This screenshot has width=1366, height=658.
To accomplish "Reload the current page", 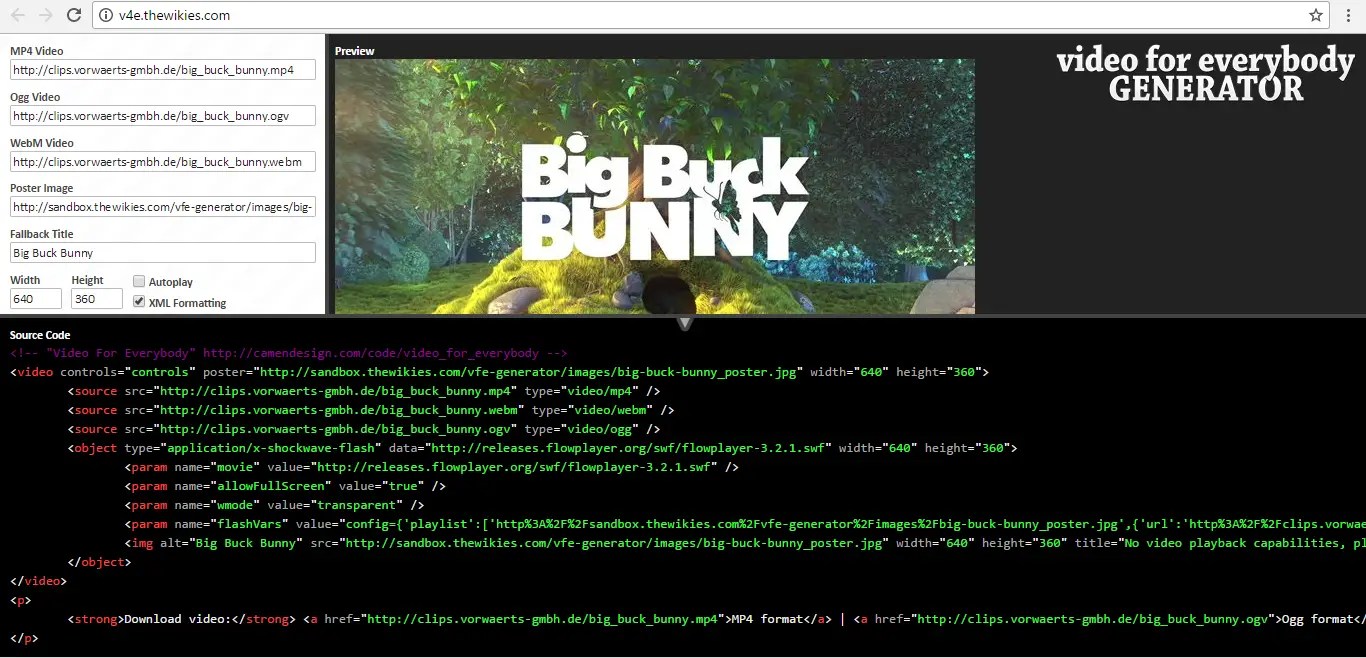I will (x=74, y=15).
